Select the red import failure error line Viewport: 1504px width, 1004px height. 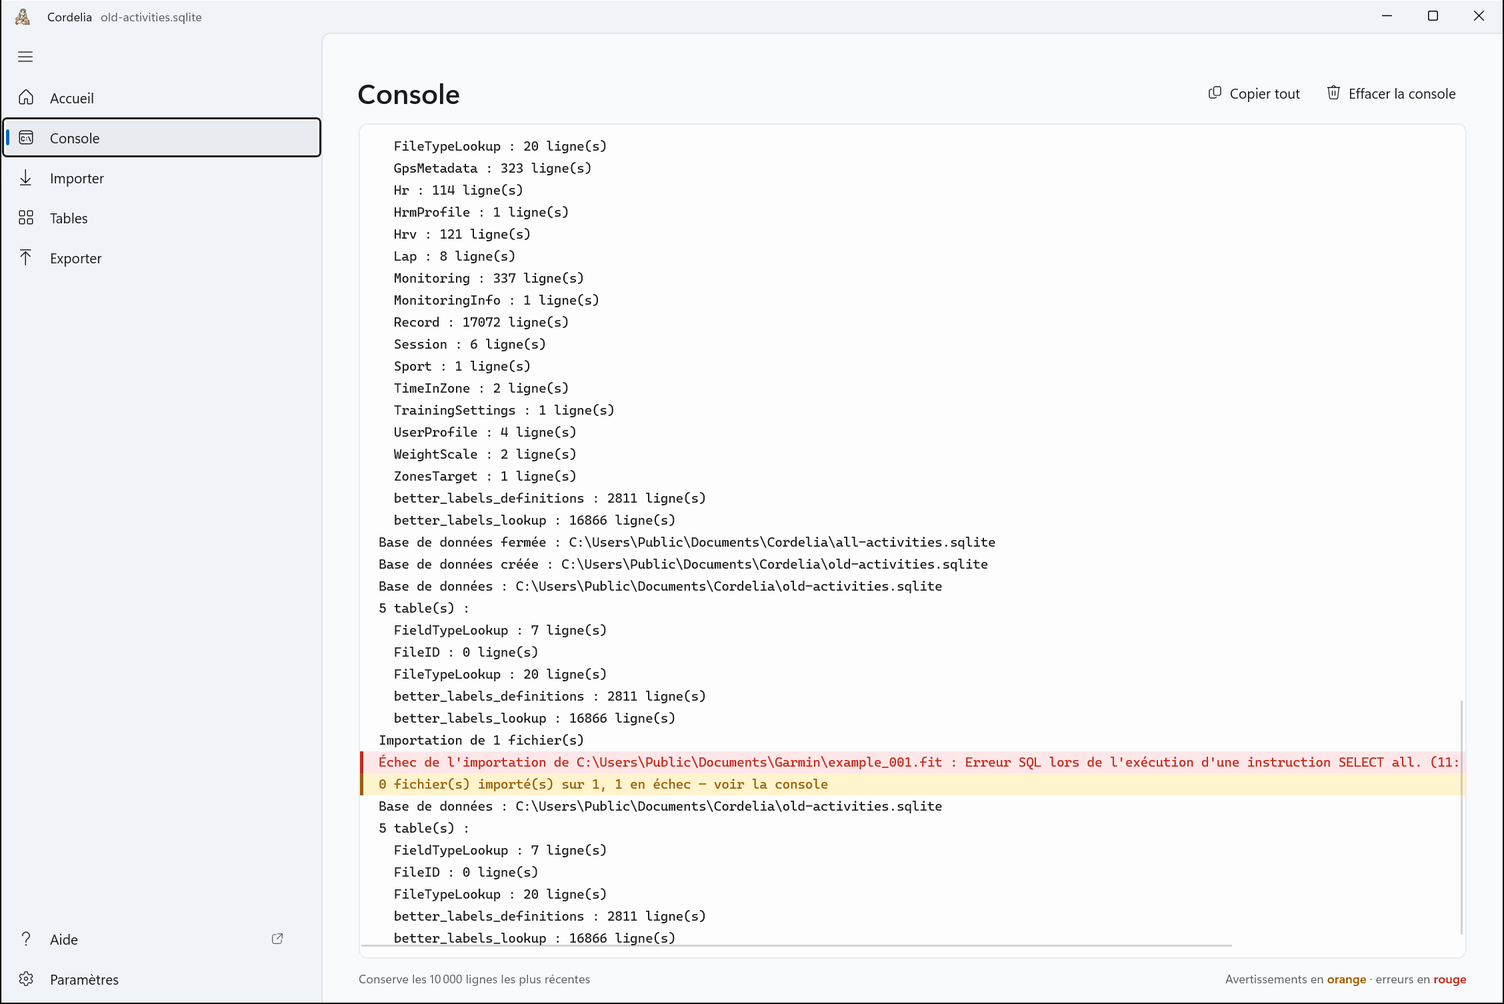tap(913, 762)
